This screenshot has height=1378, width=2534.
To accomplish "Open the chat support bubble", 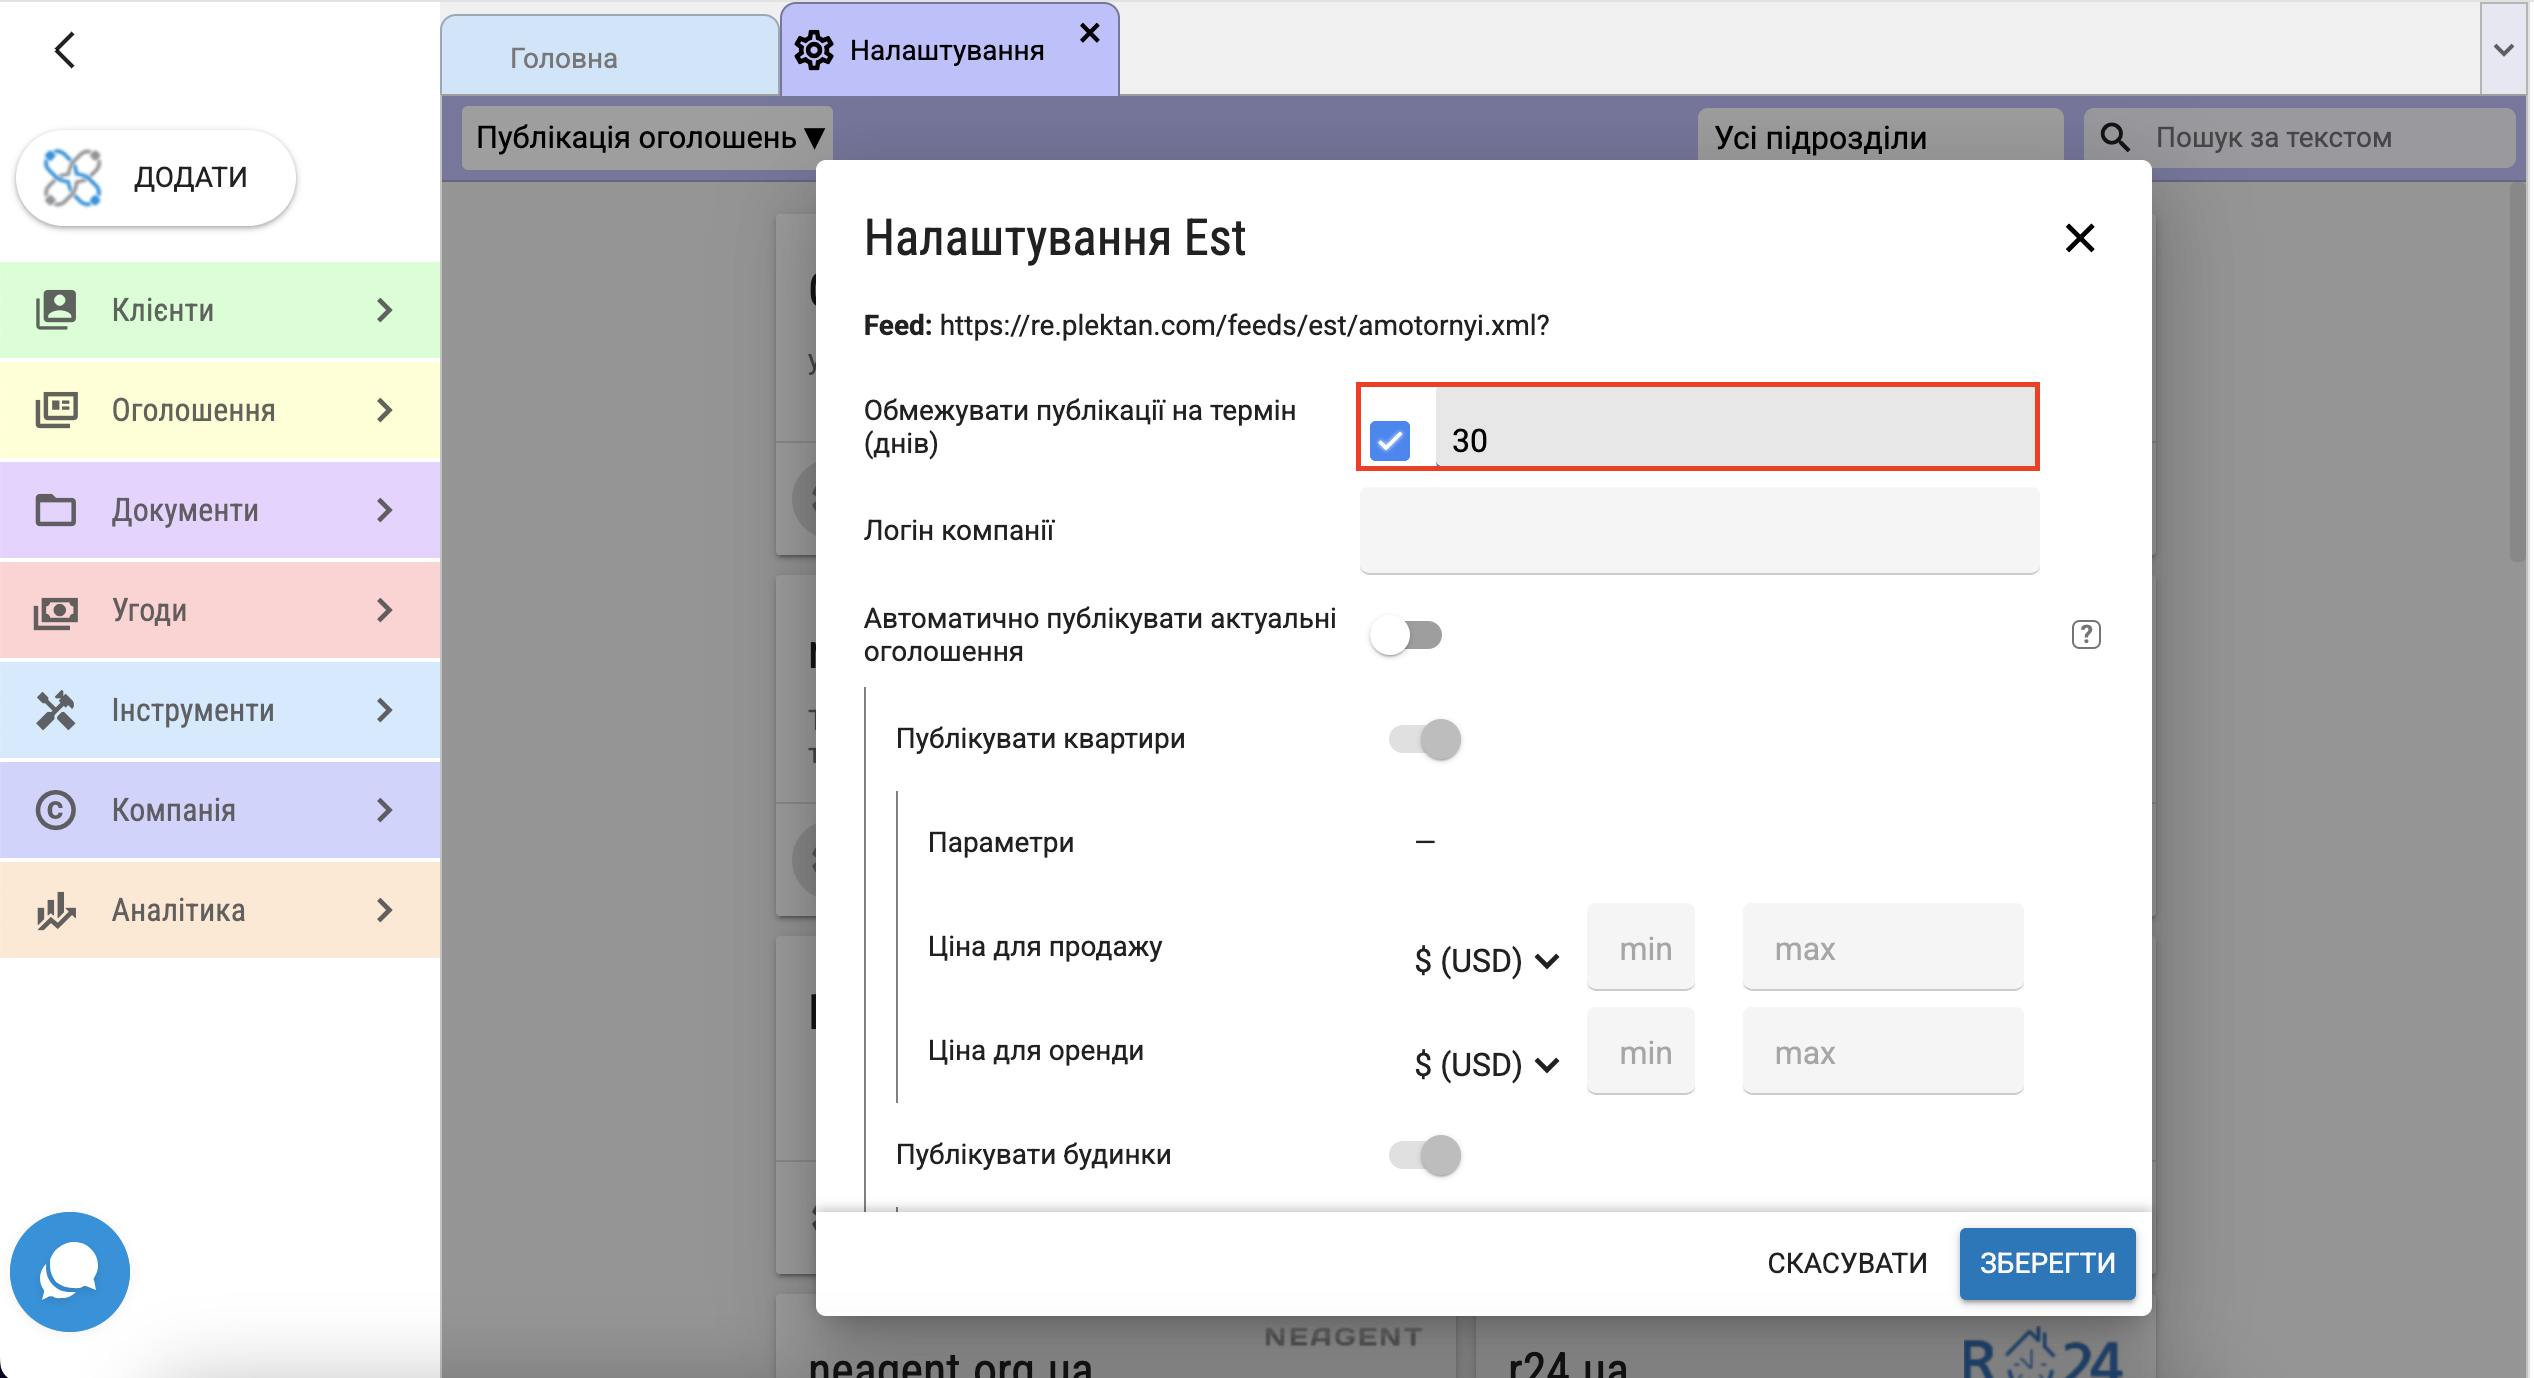I will 69,1271.
